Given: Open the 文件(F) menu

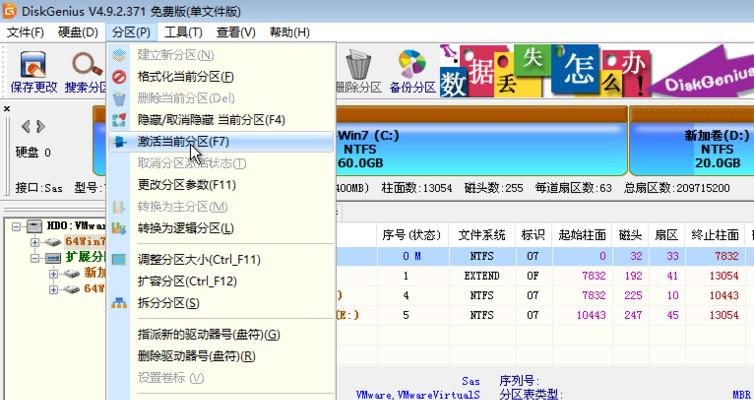Looking at the screenshot, I should 25,33.
